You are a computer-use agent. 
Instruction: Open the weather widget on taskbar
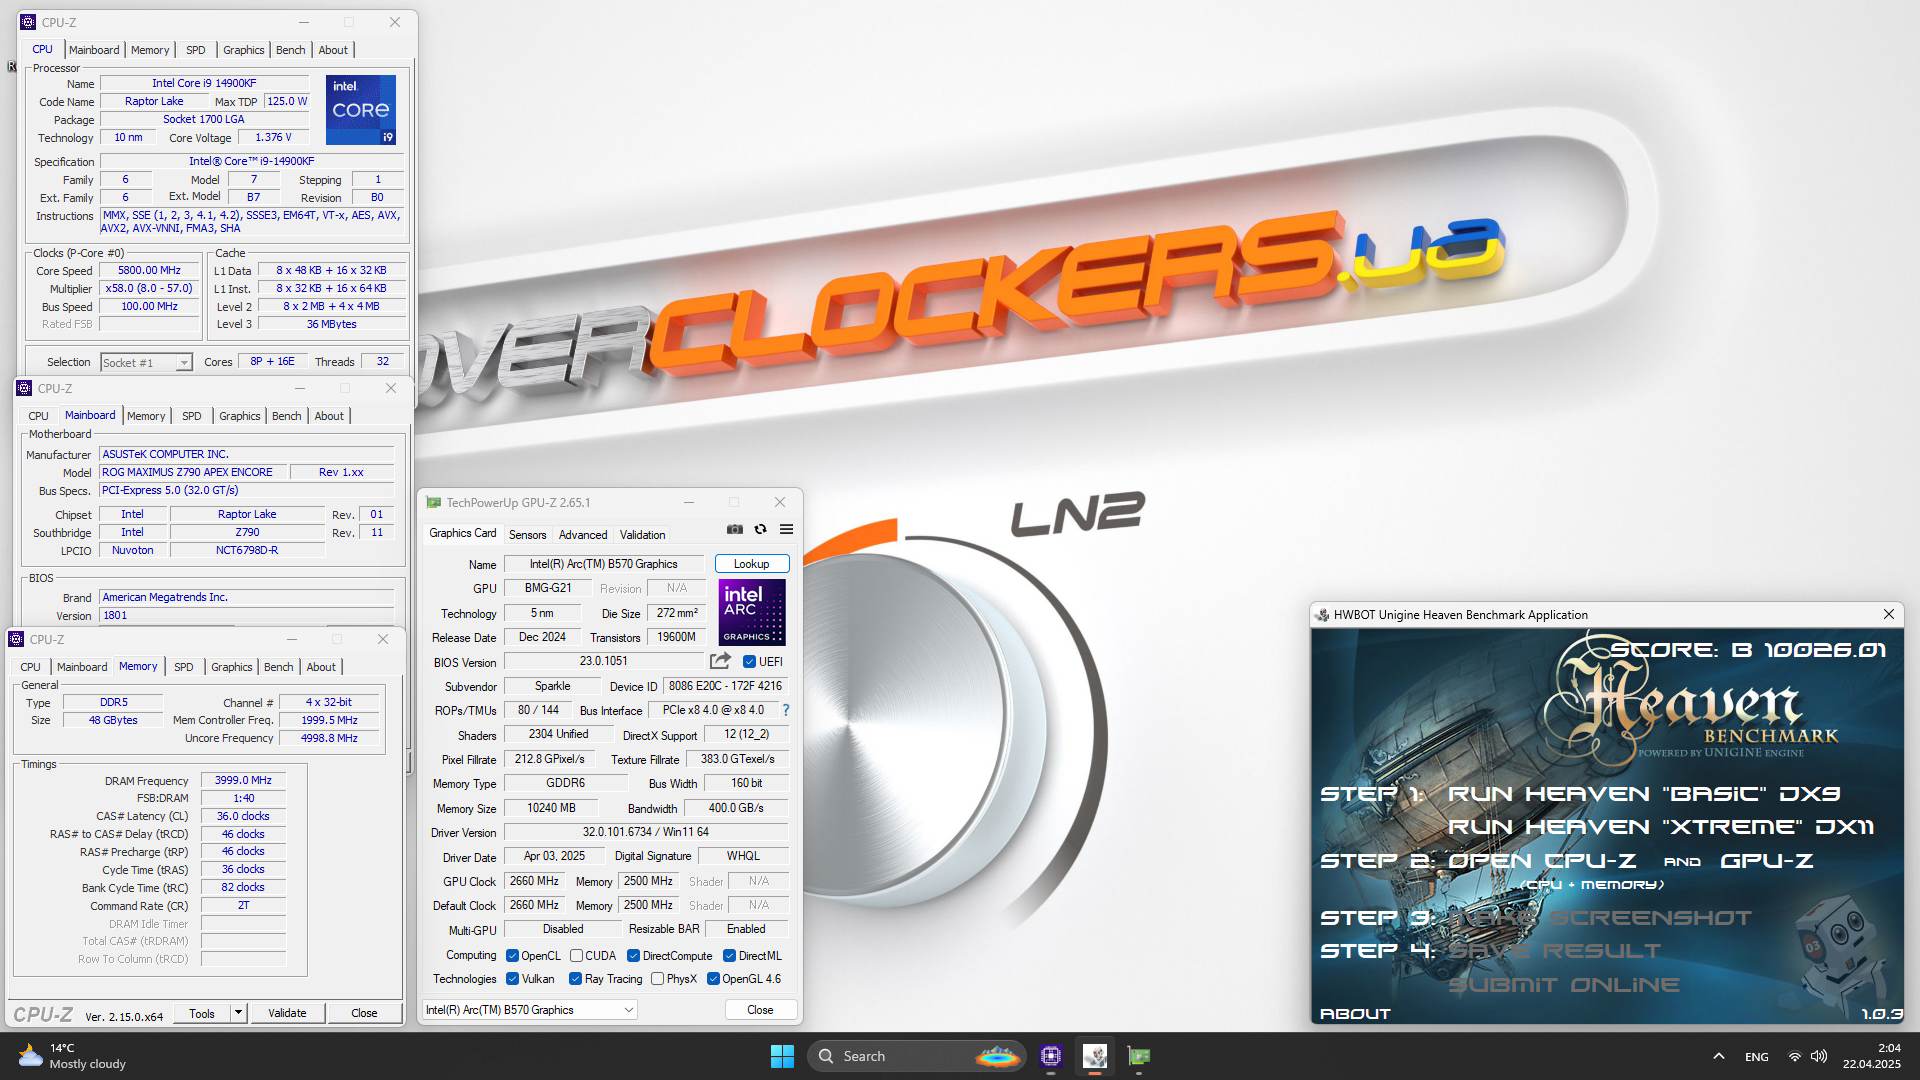tap(72, 1056)
